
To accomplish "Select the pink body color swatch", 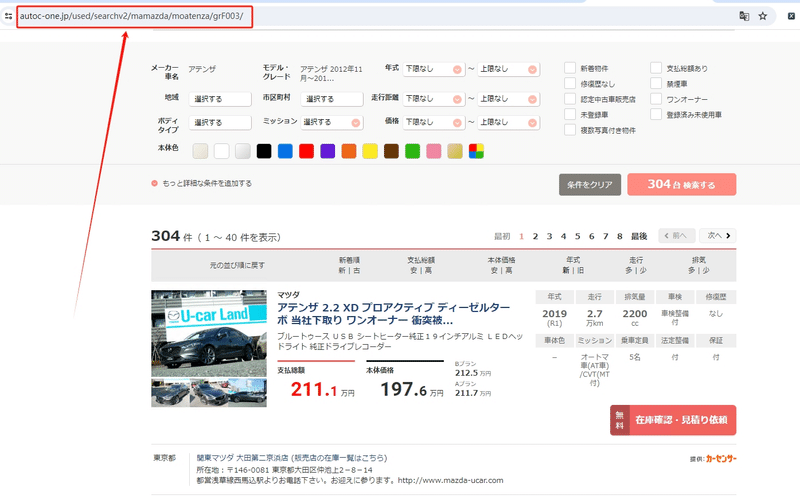I will [434, 151].
